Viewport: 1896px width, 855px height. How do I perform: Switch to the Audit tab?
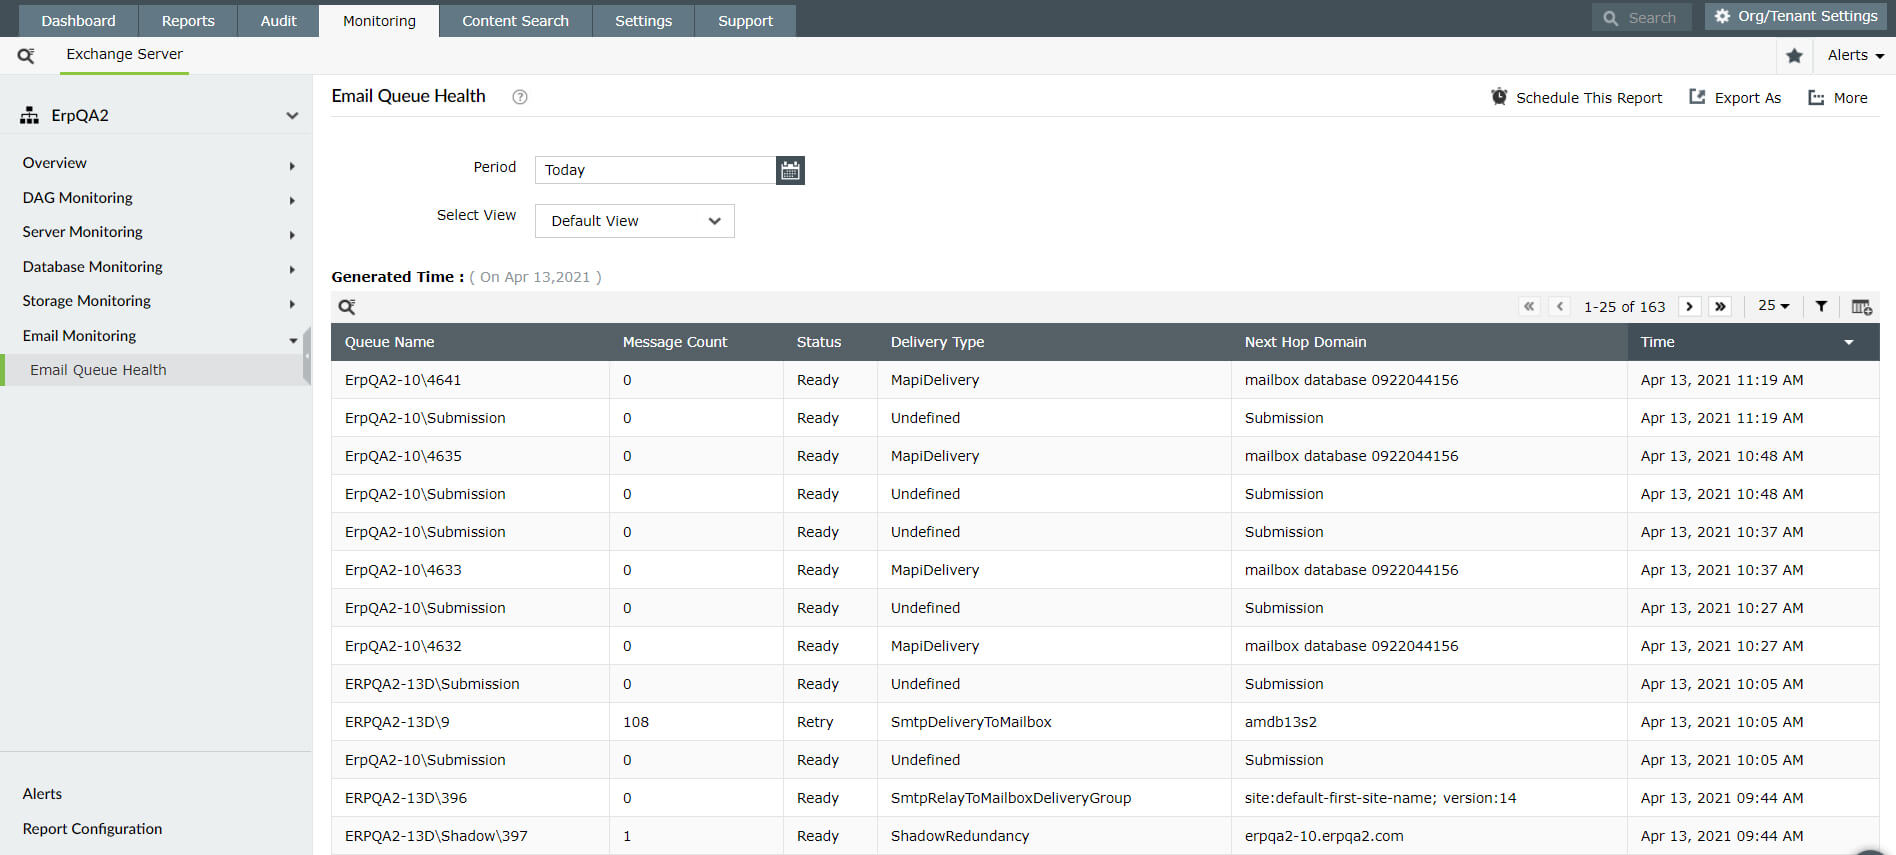tap(278, 21)
